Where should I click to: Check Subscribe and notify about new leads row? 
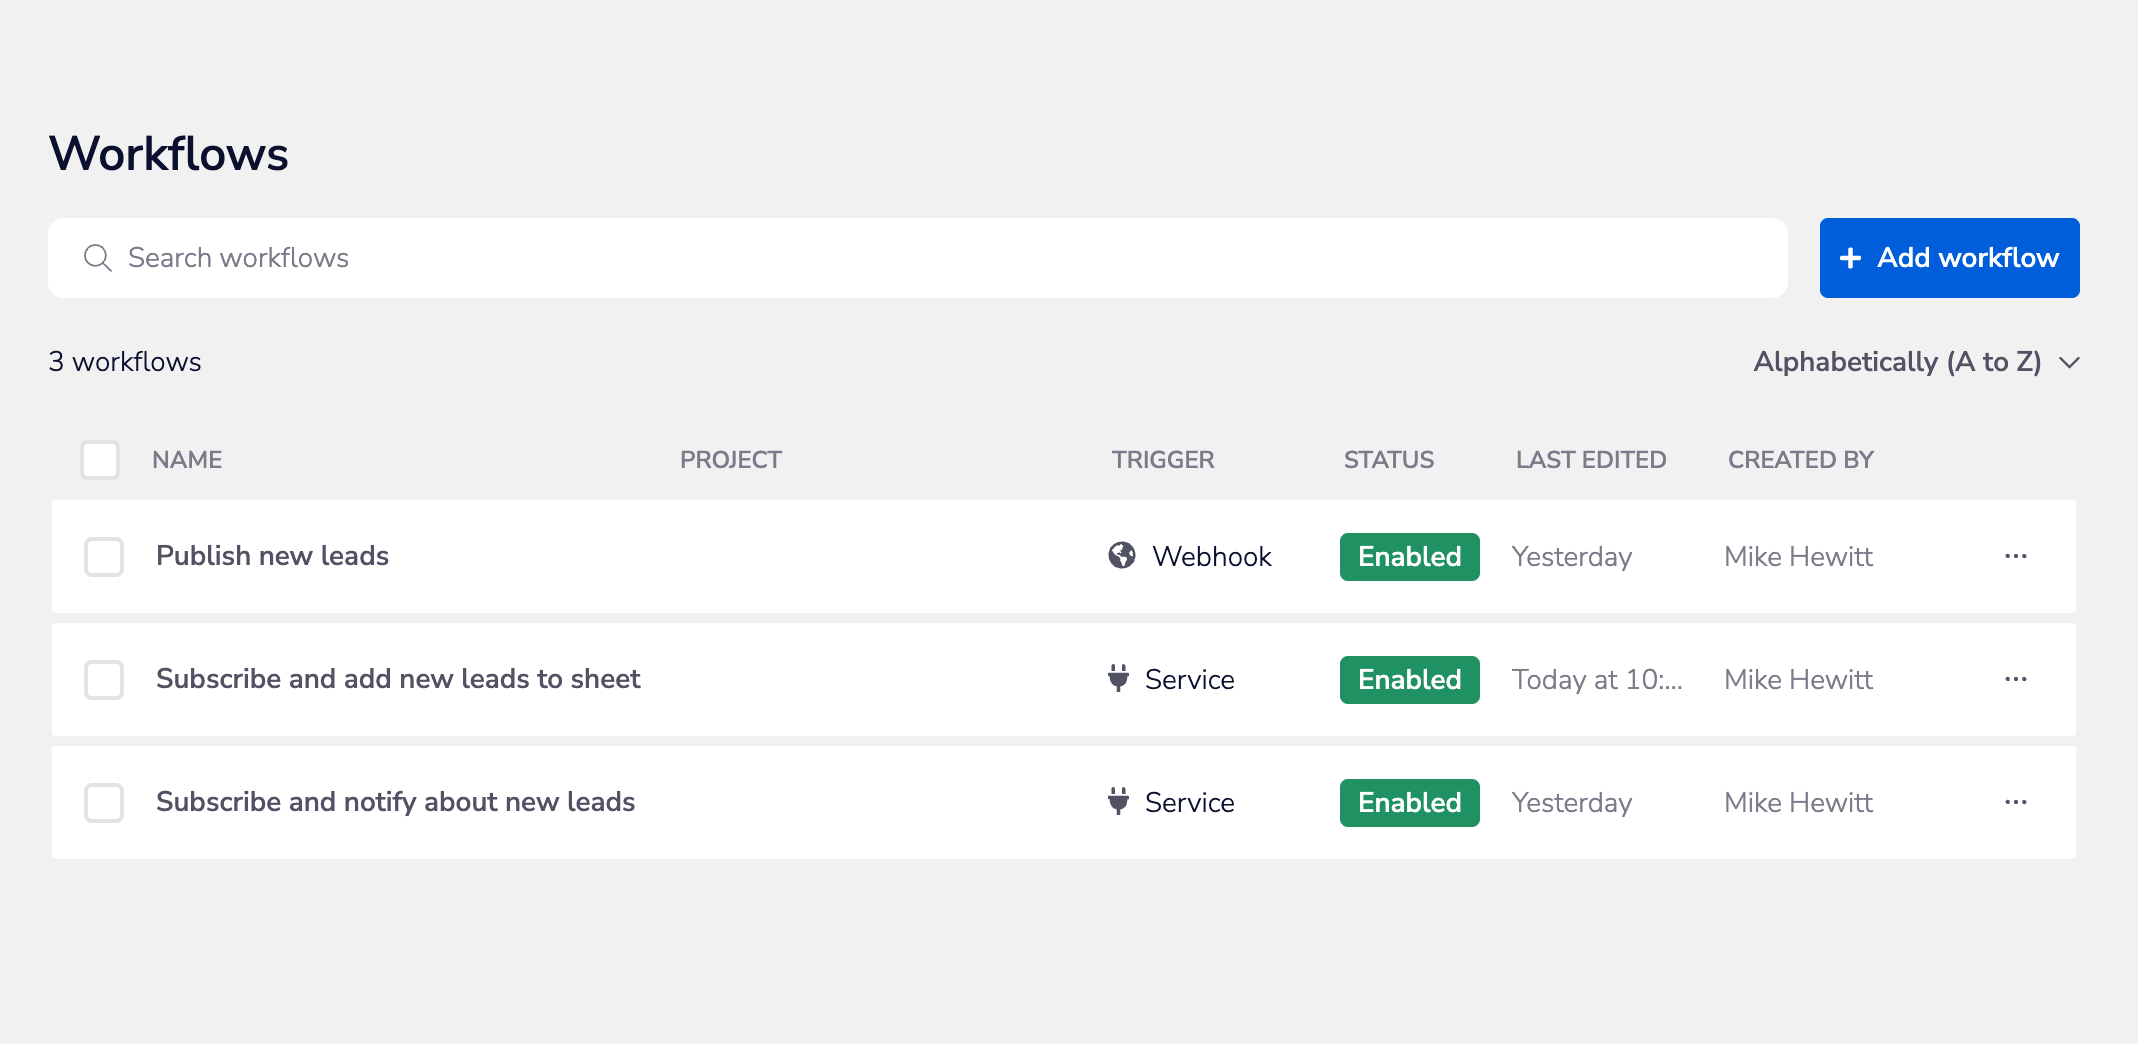click(x=103, y=802)
